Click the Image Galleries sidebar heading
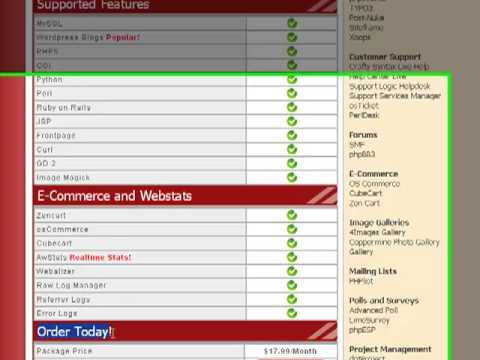This screenshot has height=360, width=480. coord(379,223)
